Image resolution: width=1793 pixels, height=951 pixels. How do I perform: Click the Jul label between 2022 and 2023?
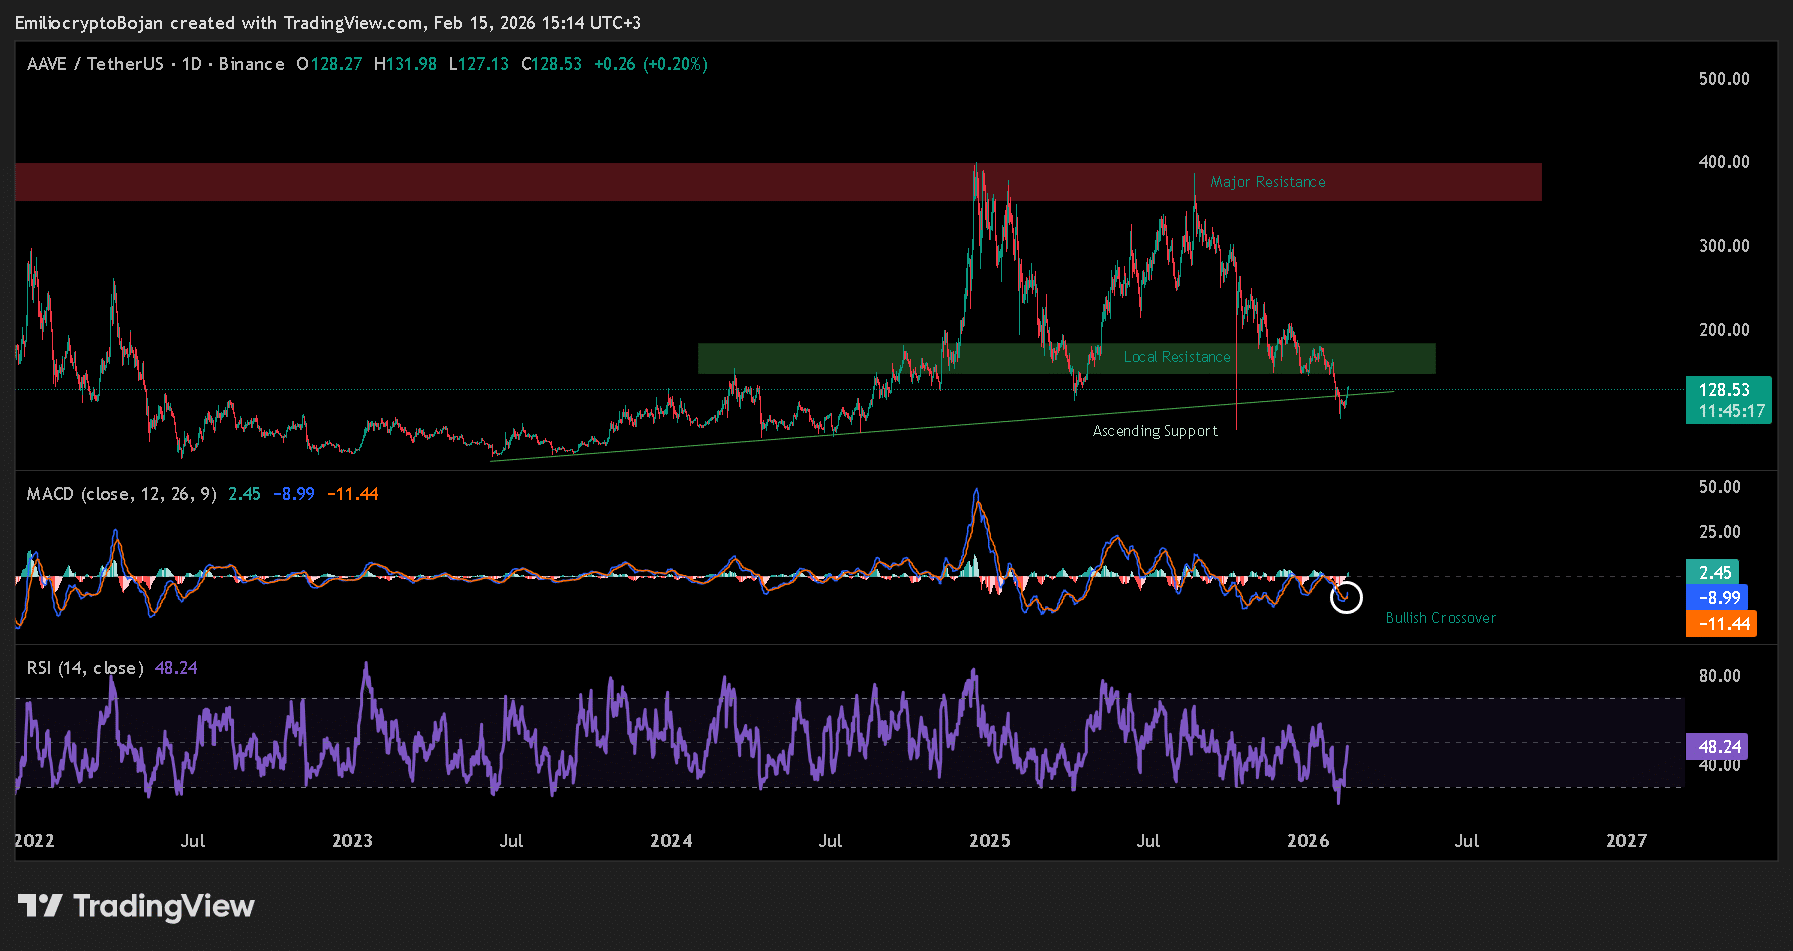pos(193,841)
